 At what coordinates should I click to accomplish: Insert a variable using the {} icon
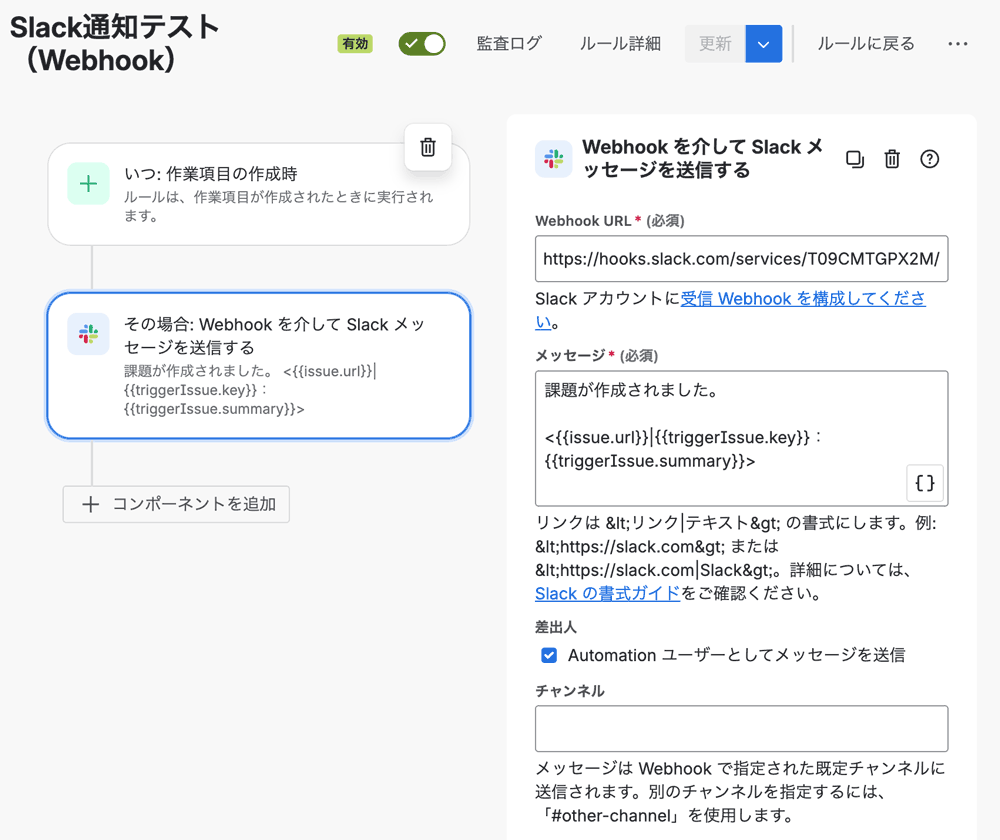(x=924, y=483)
